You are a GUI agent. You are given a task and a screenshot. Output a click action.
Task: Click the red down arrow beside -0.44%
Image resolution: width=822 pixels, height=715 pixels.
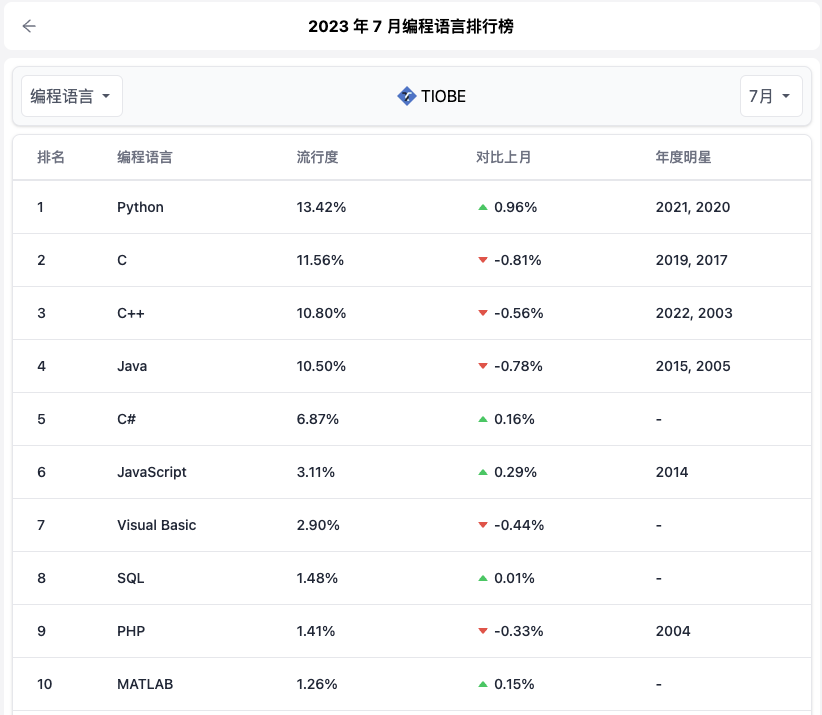pos(483,525)
